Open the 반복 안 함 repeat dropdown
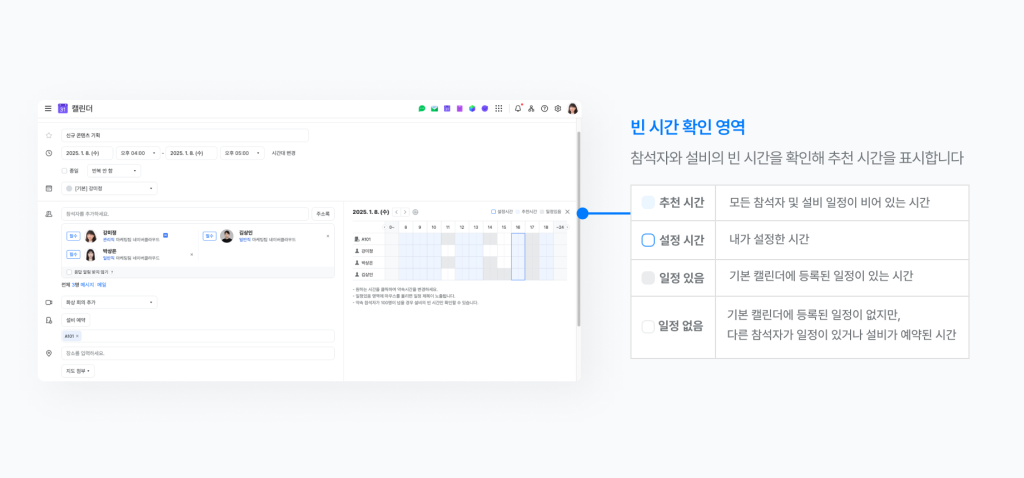1024x478 pixels. click(114, 171)
